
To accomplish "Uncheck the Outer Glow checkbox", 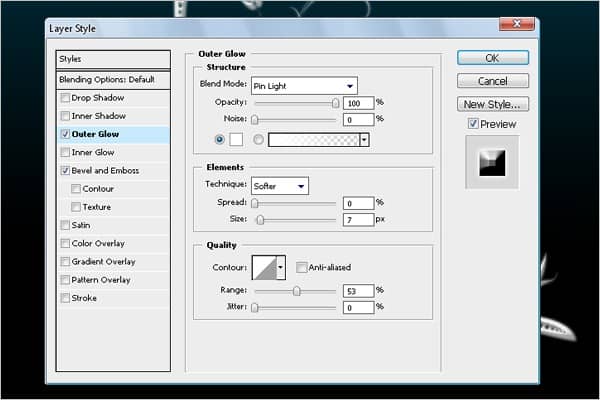I will tap(65, 134).
